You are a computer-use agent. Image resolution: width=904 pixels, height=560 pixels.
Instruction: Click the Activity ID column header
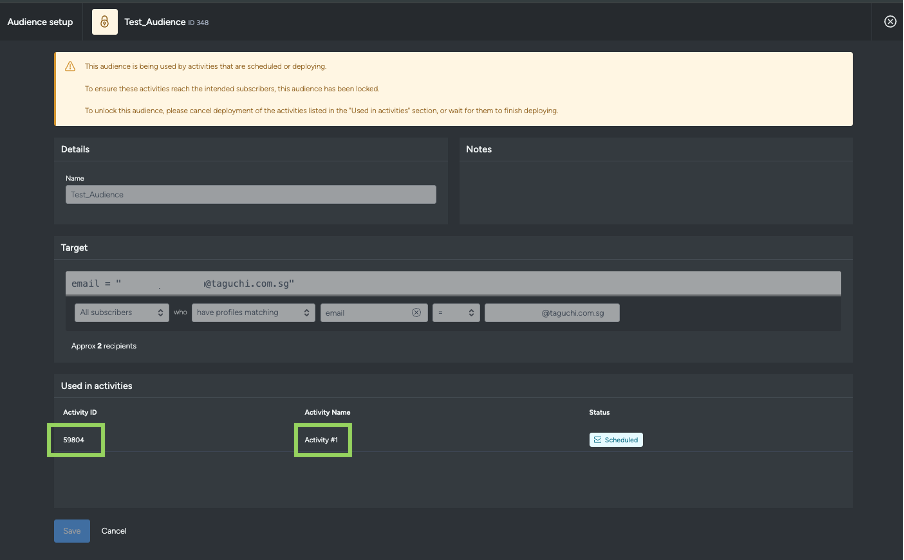[x=80, y=412]
